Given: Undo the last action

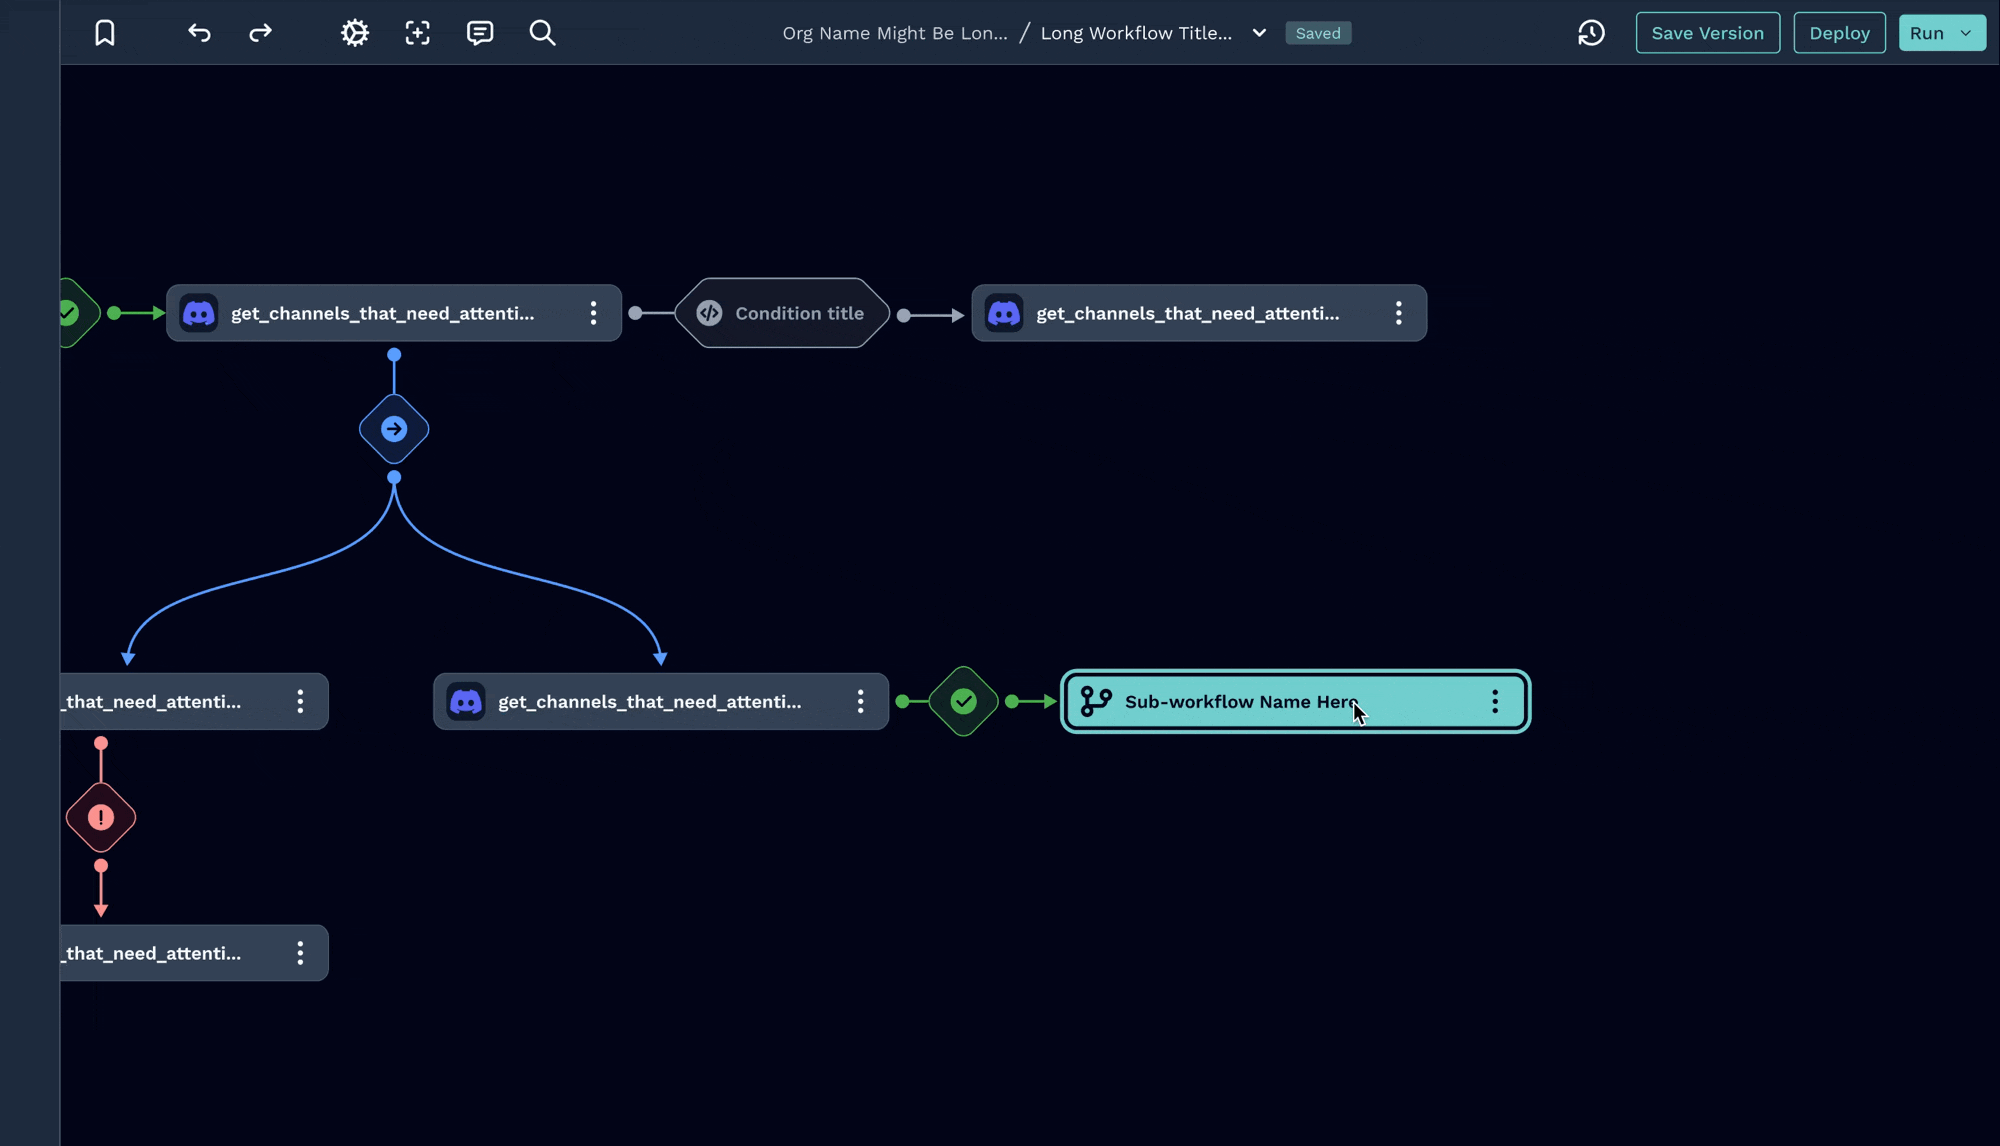Looking at the screenshot, I should click(199, 33).
